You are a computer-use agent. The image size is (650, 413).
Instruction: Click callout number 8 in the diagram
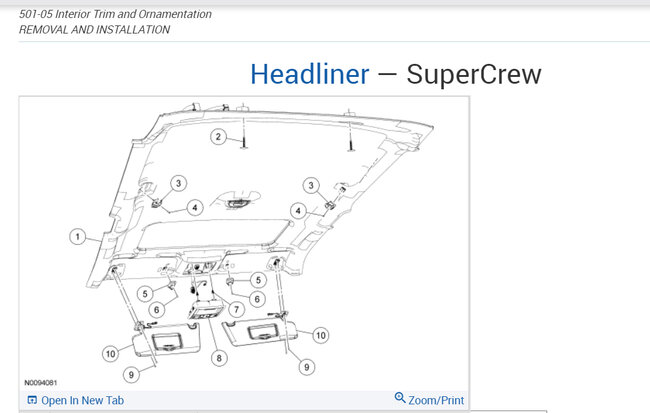(219, 358)
